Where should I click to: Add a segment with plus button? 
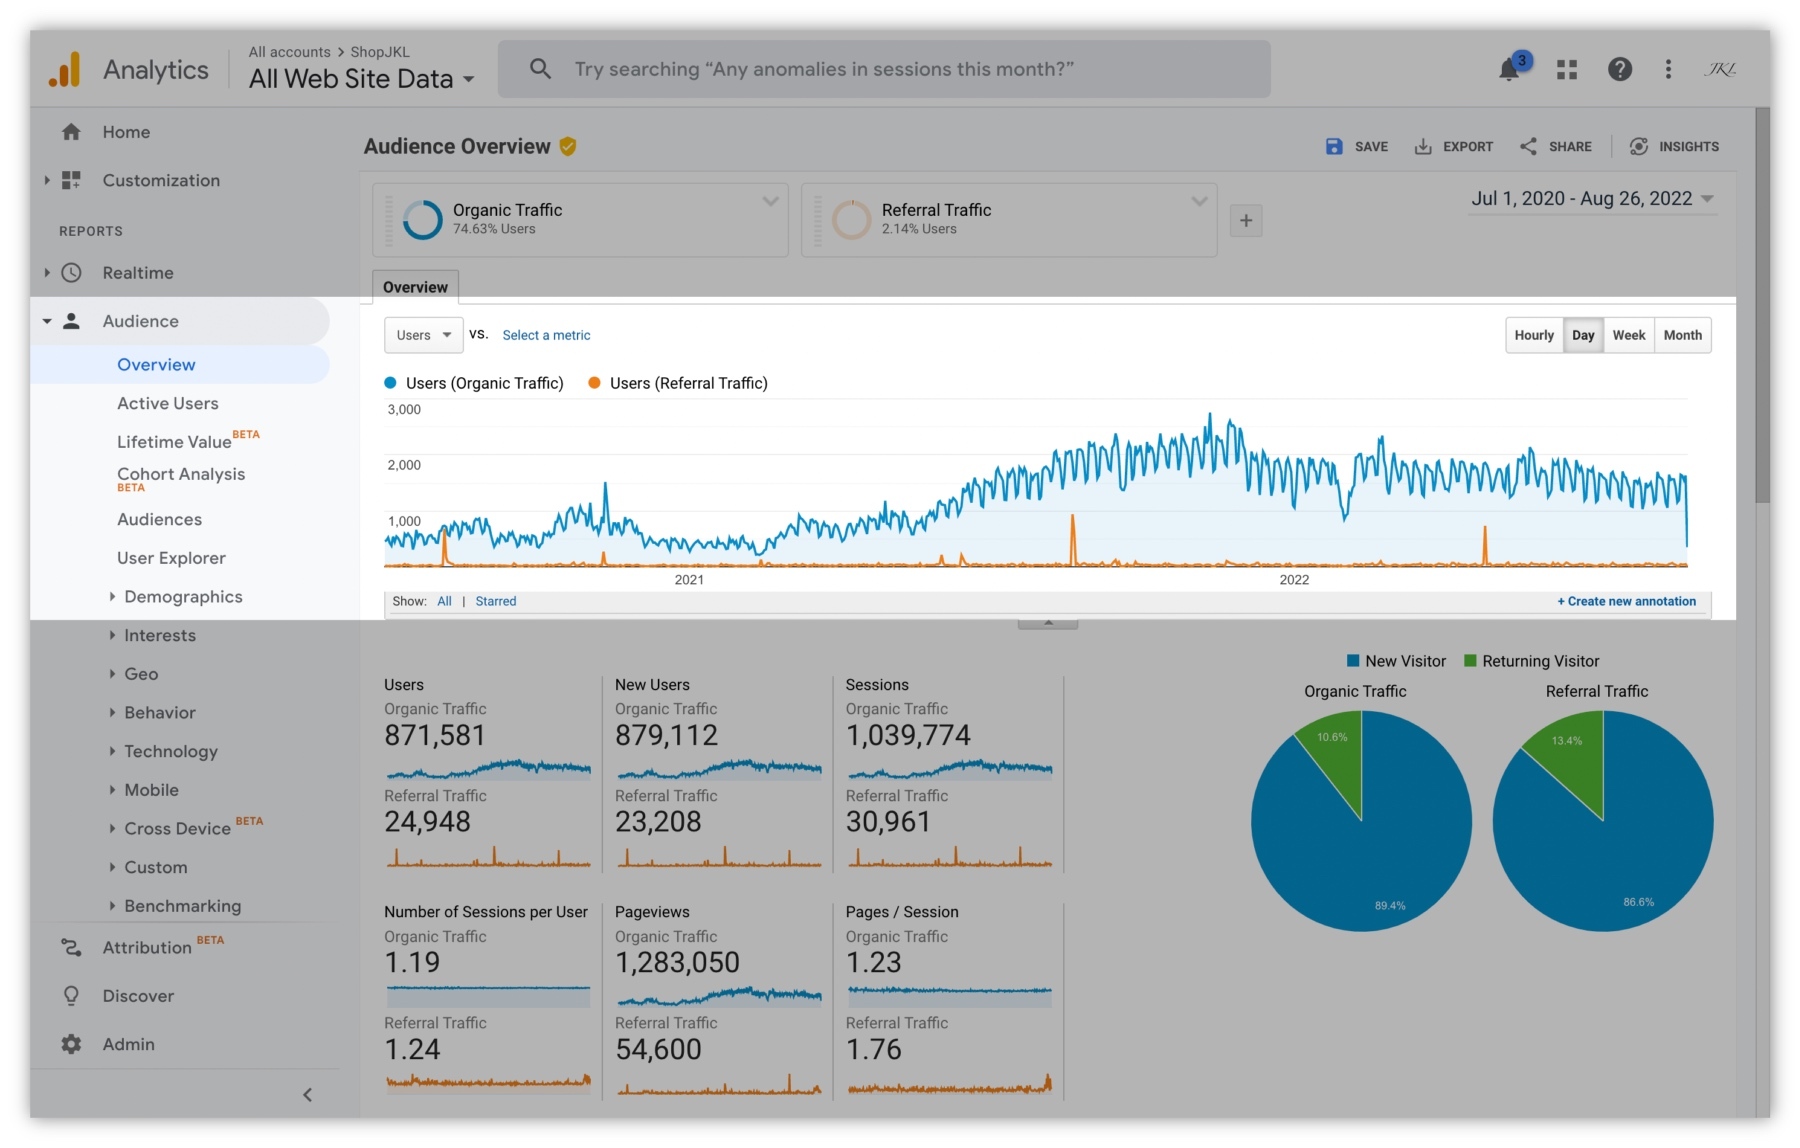(1246, 221)
